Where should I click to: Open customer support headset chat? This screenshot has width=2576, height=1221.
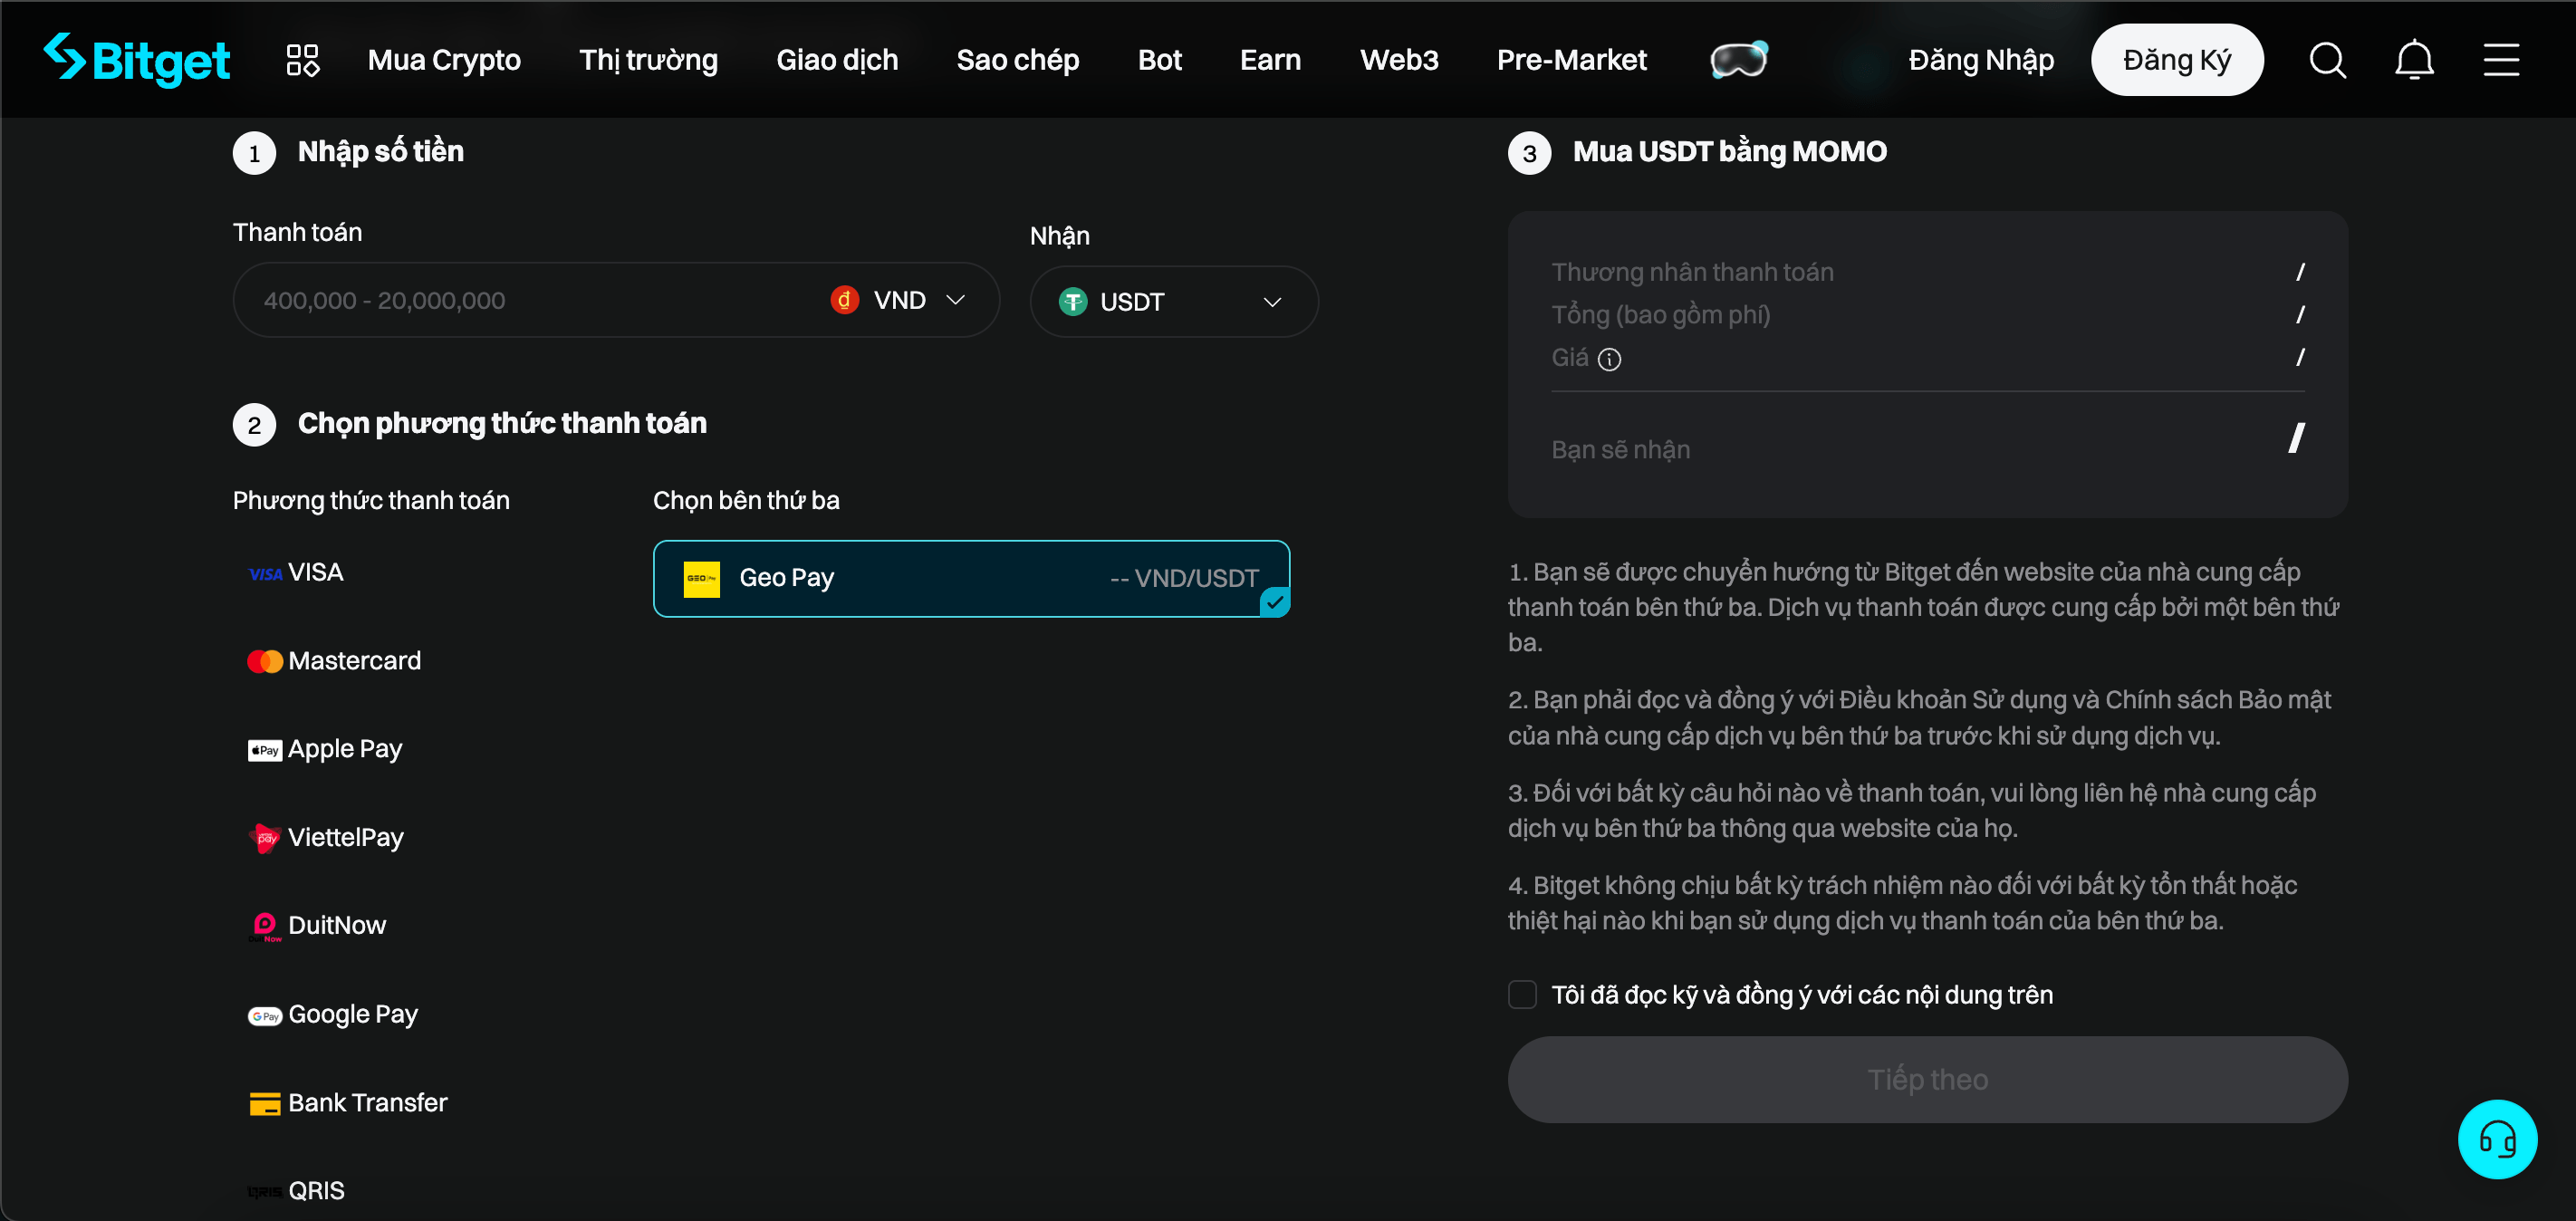[2497, 1139]
